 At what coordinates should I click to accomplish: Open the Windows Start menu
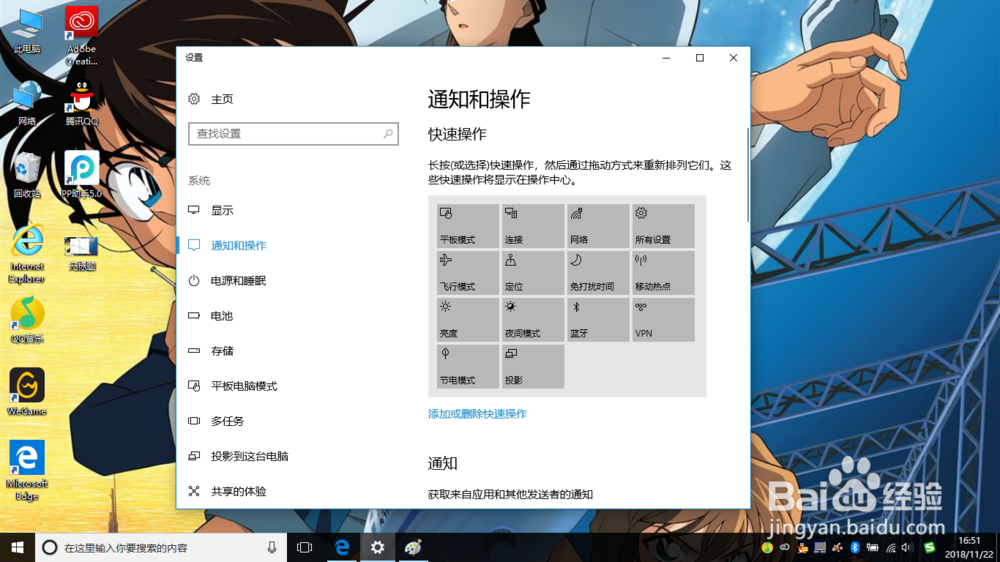point(17,547)
